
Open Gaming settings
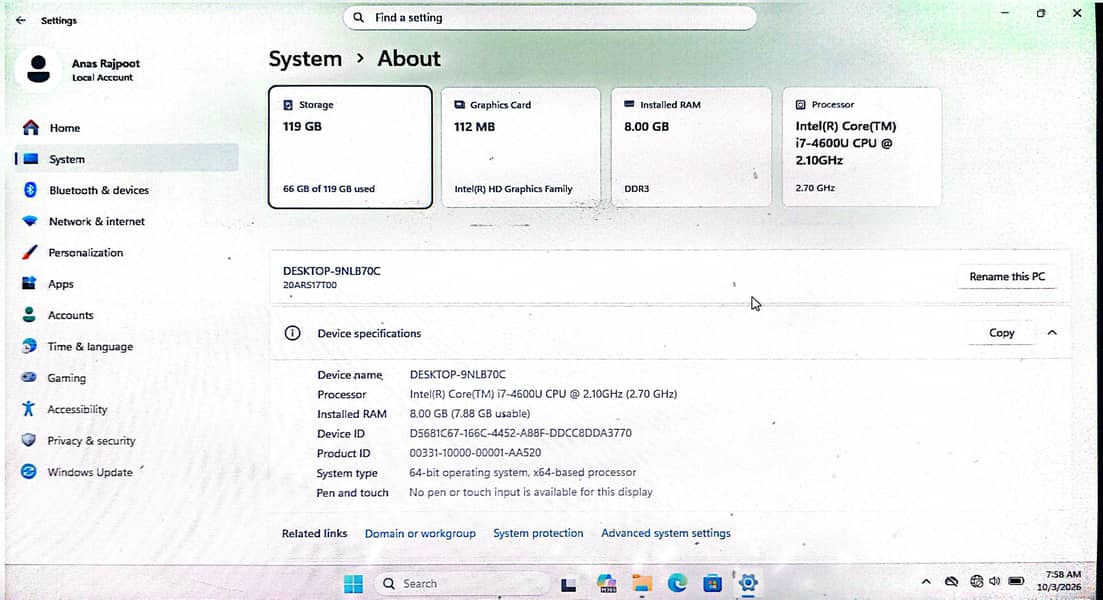point(127,378)
